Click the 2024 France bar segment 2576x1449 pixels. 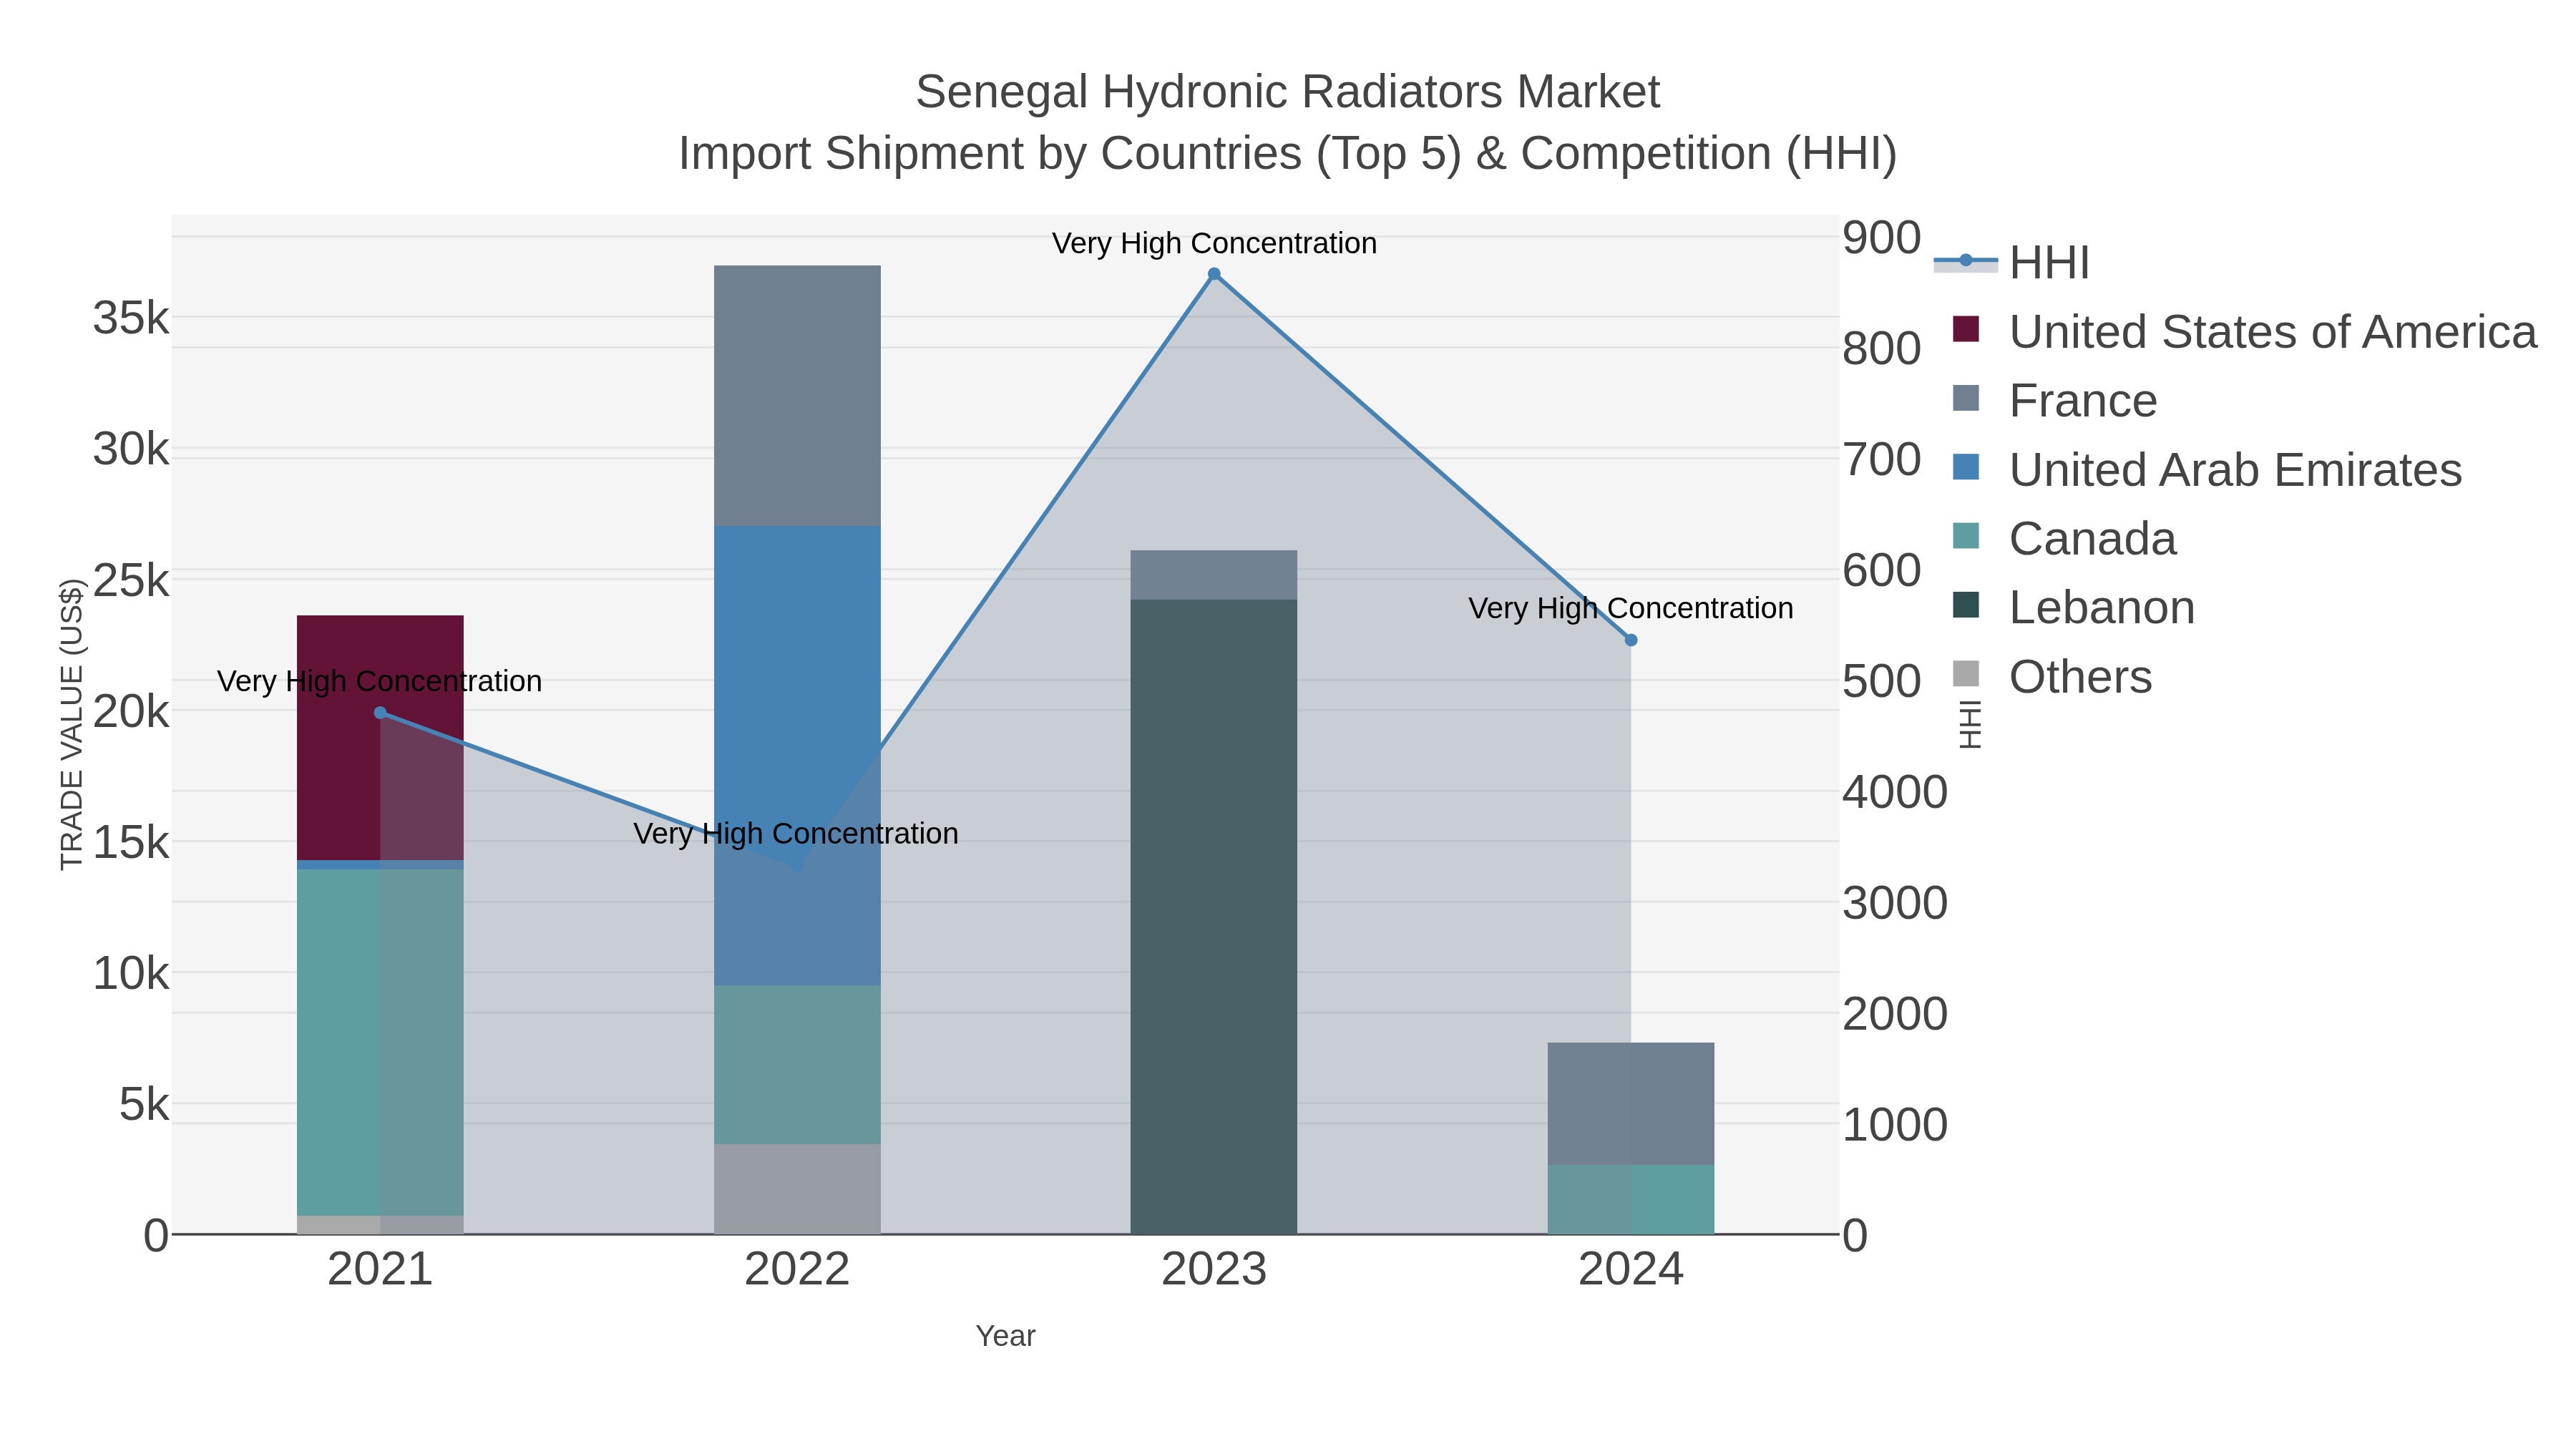(x=1631, y=1104)
